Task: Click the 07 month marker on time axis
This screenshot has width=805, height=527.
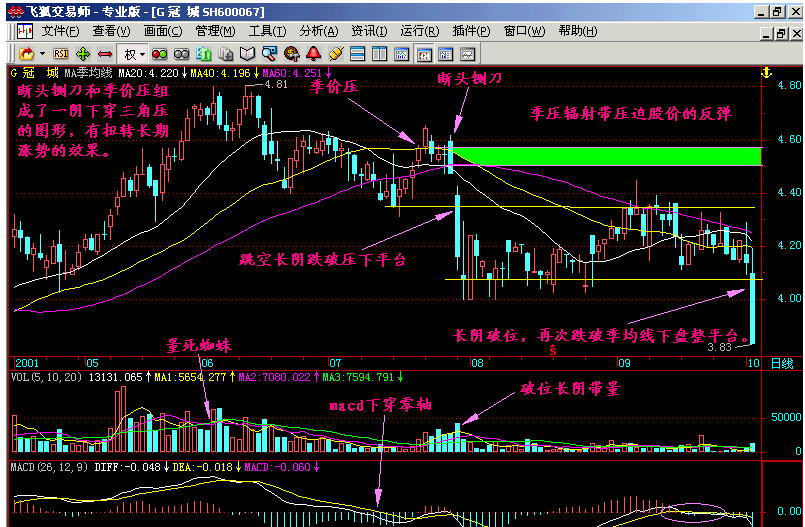Action: pyautogui.click(x=335, y=363)
